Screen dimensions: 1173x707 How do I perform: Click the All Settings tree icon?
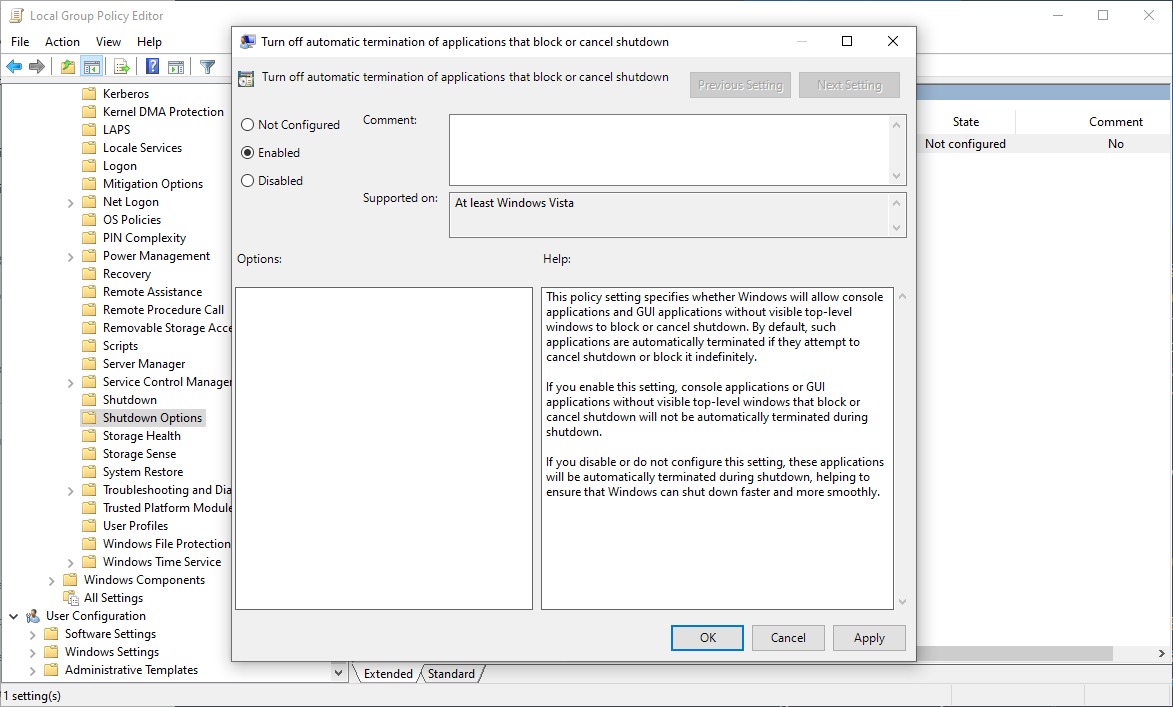pyautogui.click(x=70, y=598)
